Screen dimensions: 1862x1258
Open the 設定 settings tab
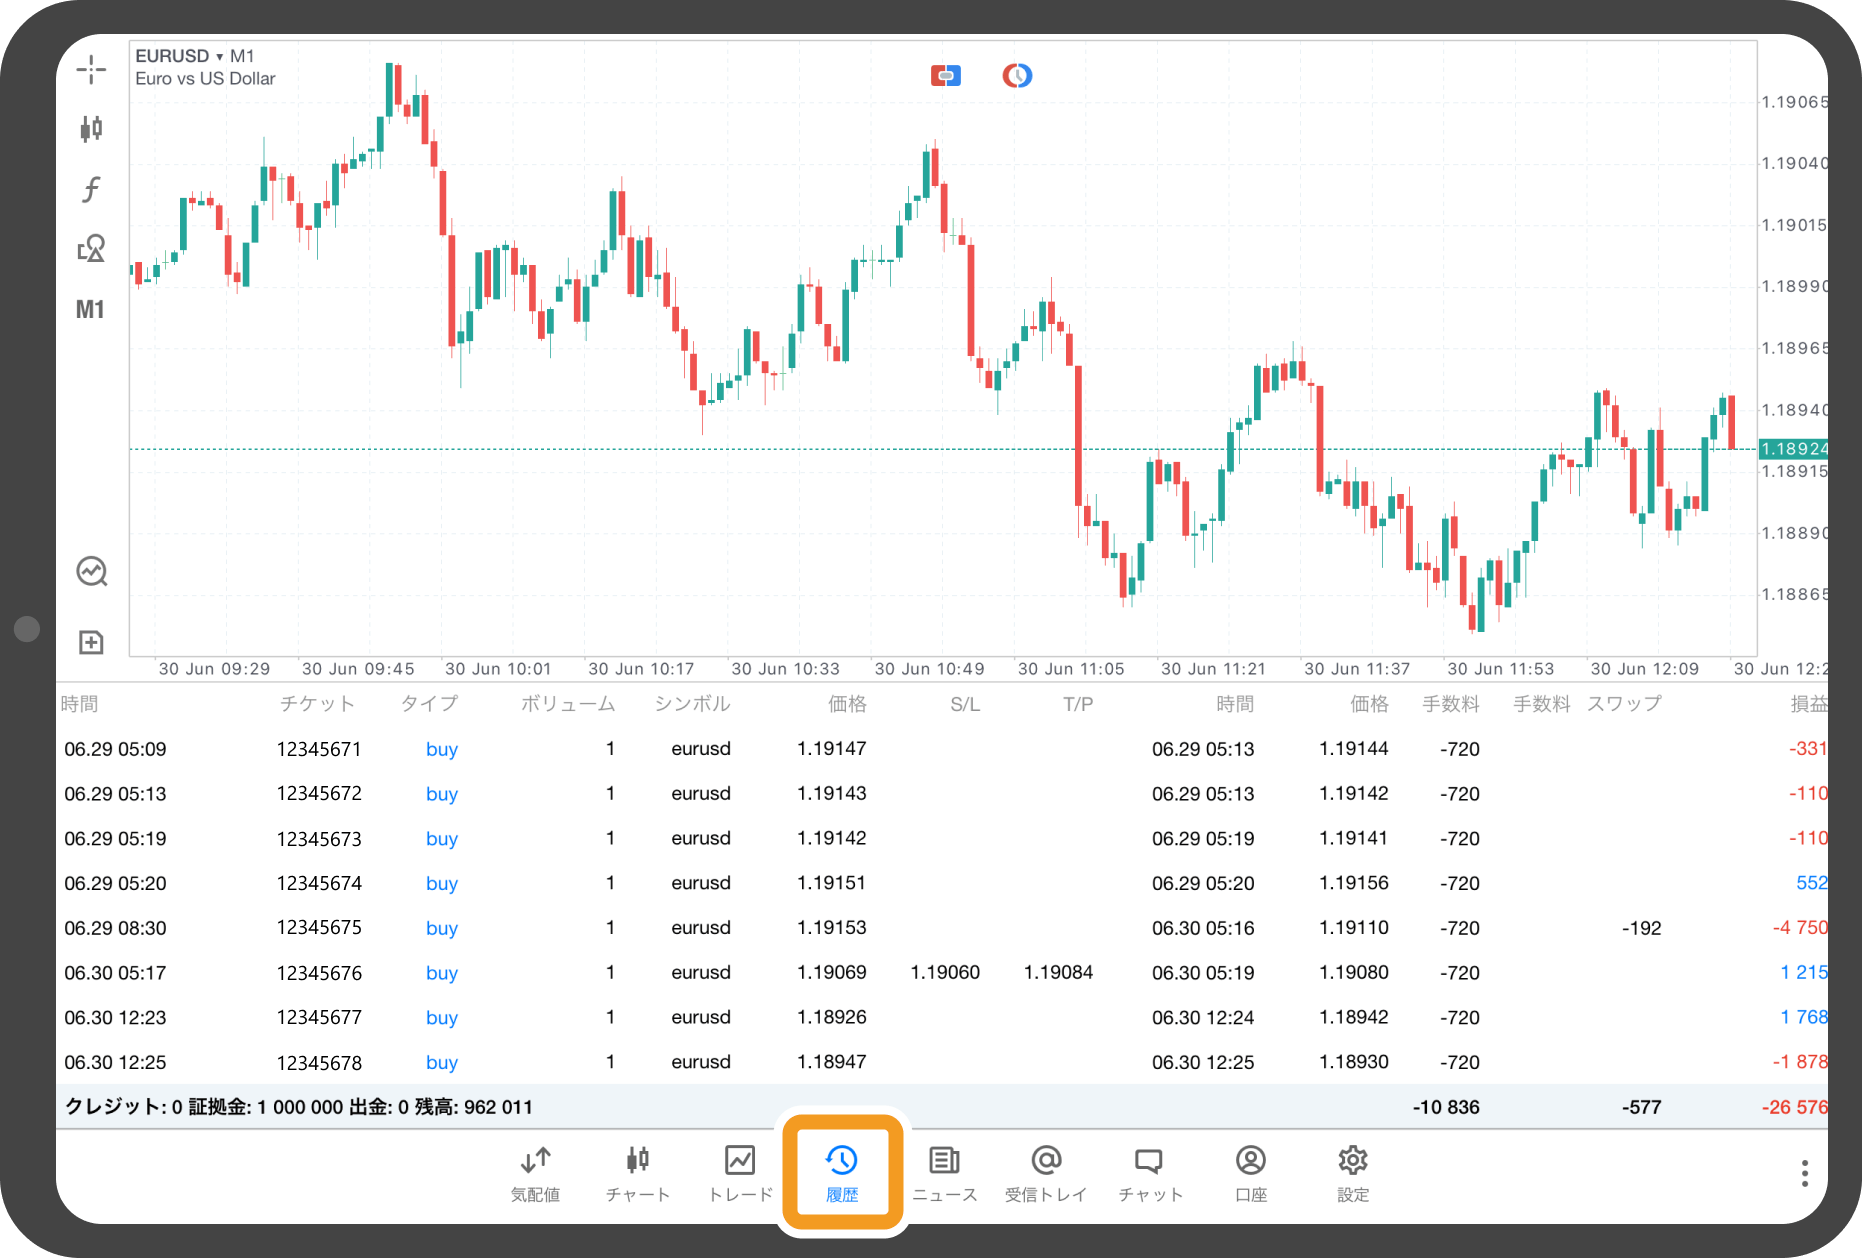coord(1353,1174)
